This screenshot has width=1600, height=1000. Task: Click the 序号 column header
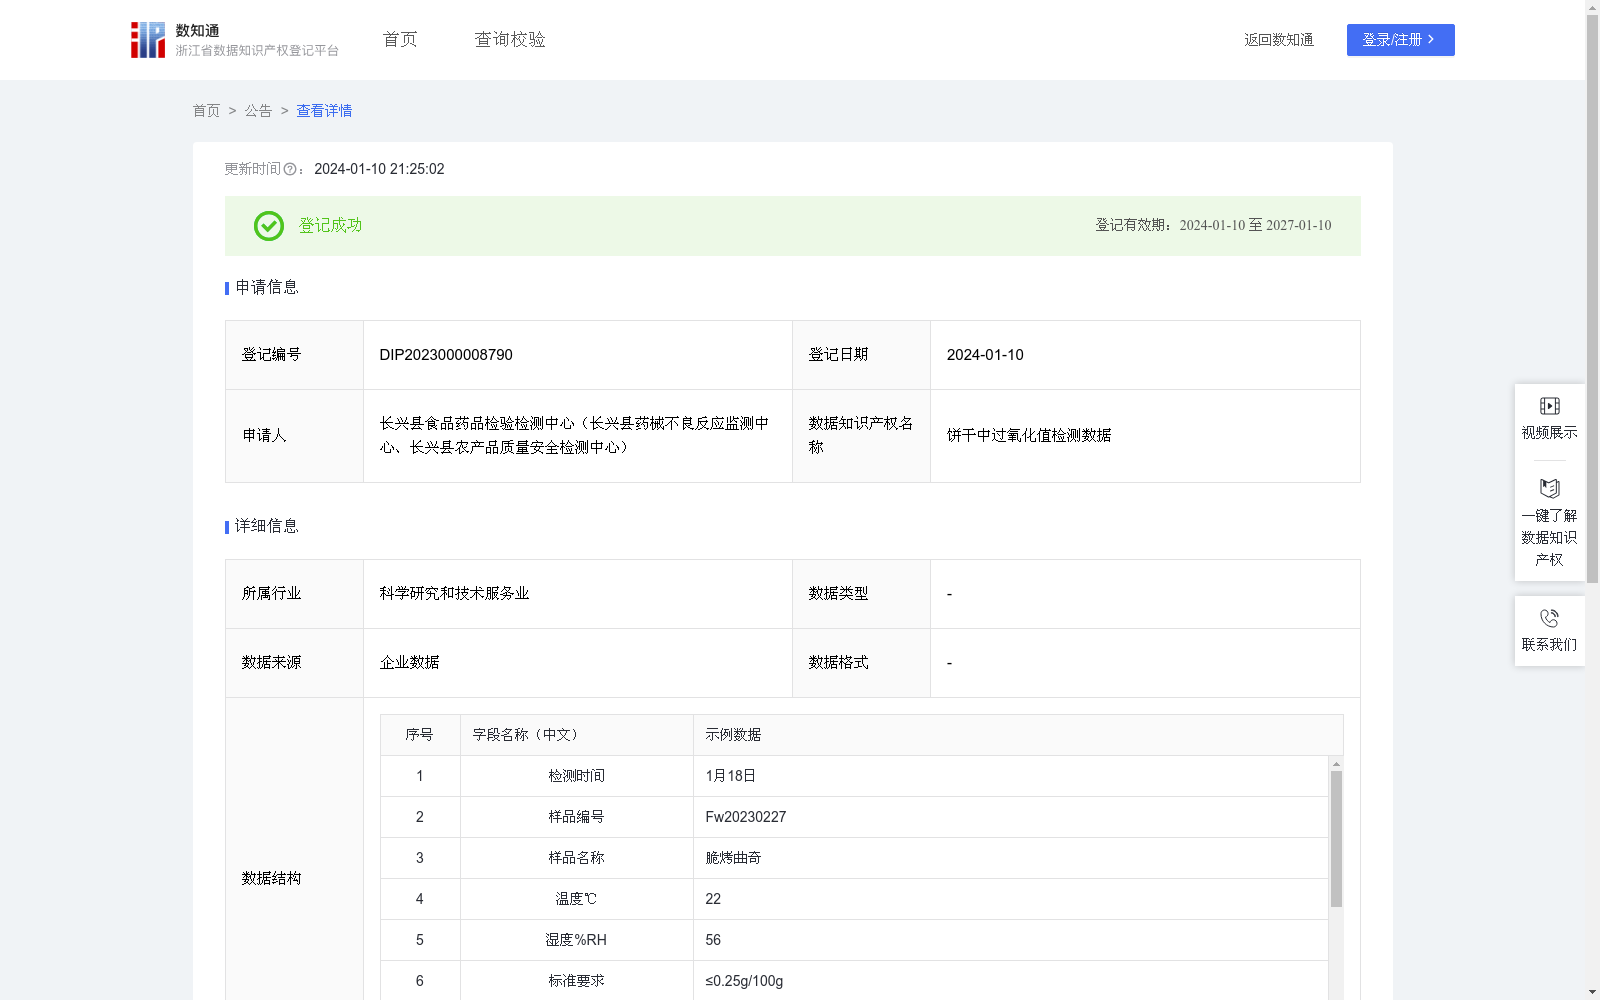click(x=419, y=735)
